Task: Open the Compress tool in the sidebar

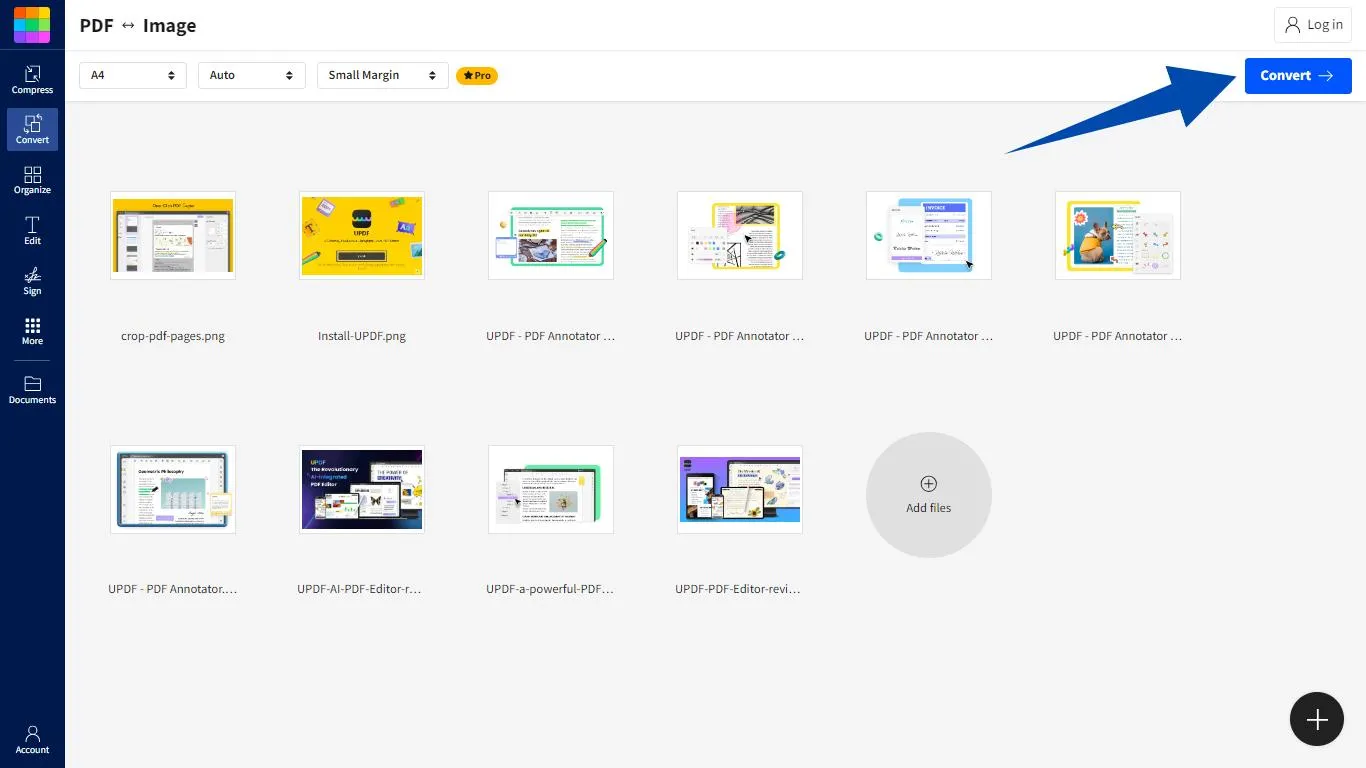Action: [x=32, y=78]
